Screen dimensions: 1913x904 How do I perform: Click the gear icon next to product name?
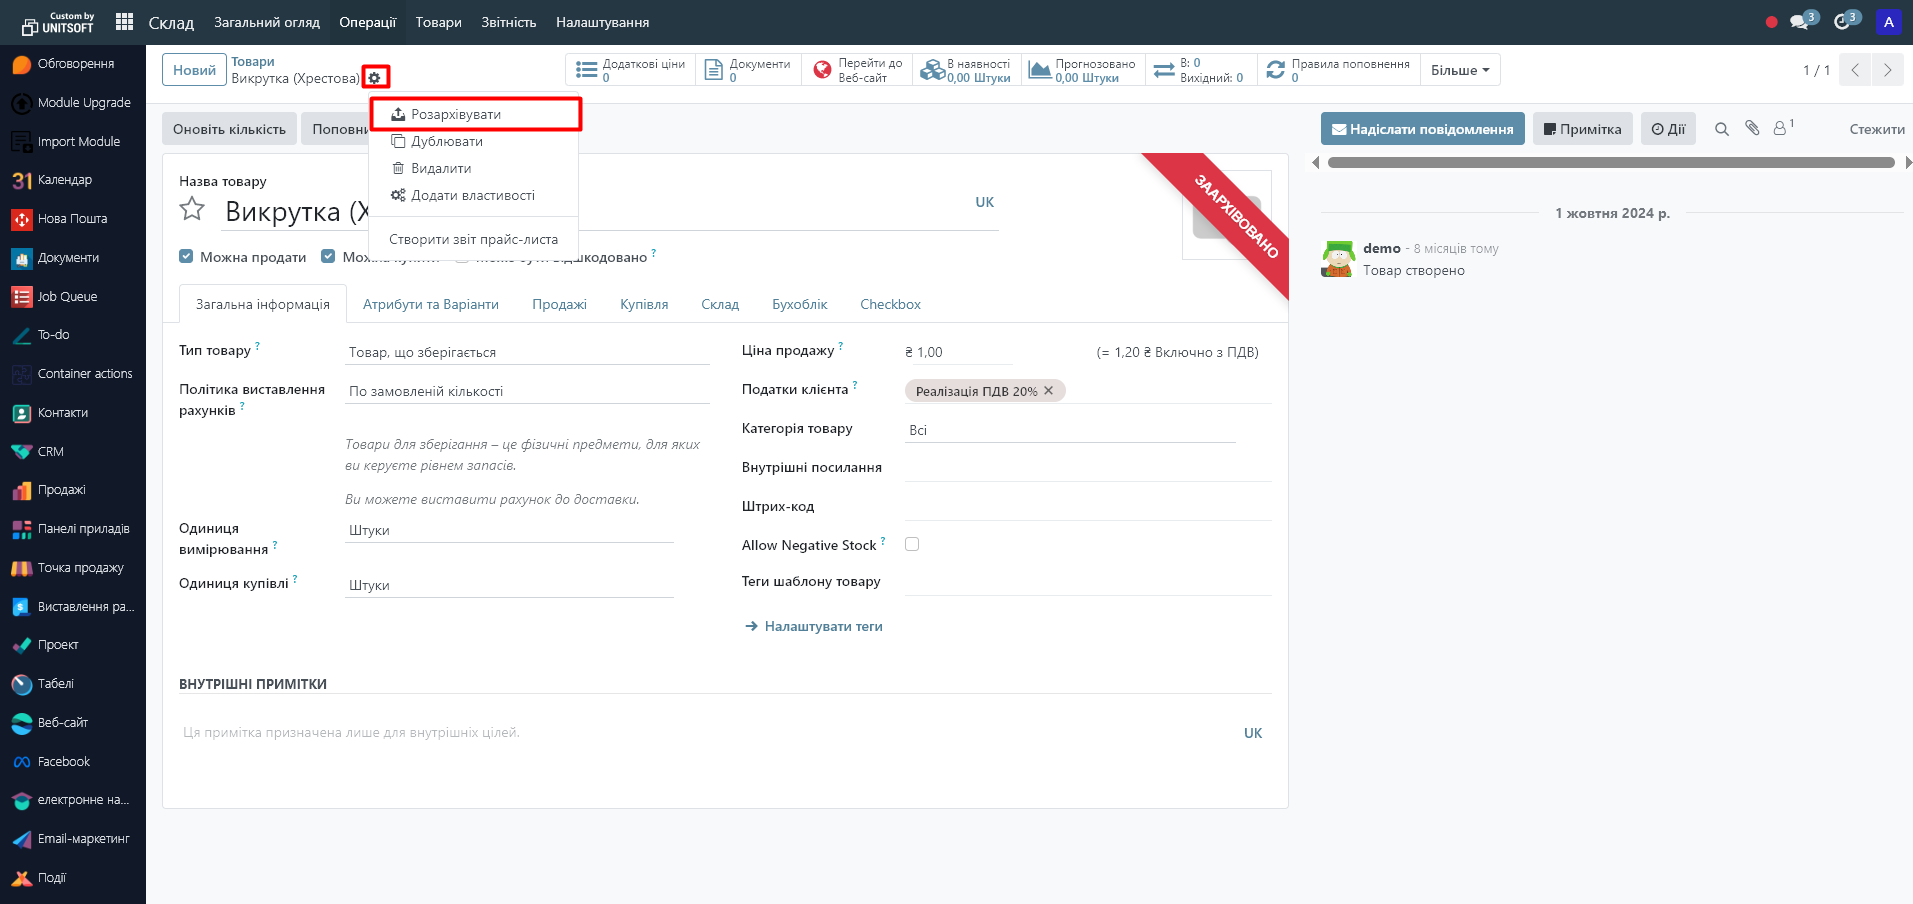[x=375, y=78]
